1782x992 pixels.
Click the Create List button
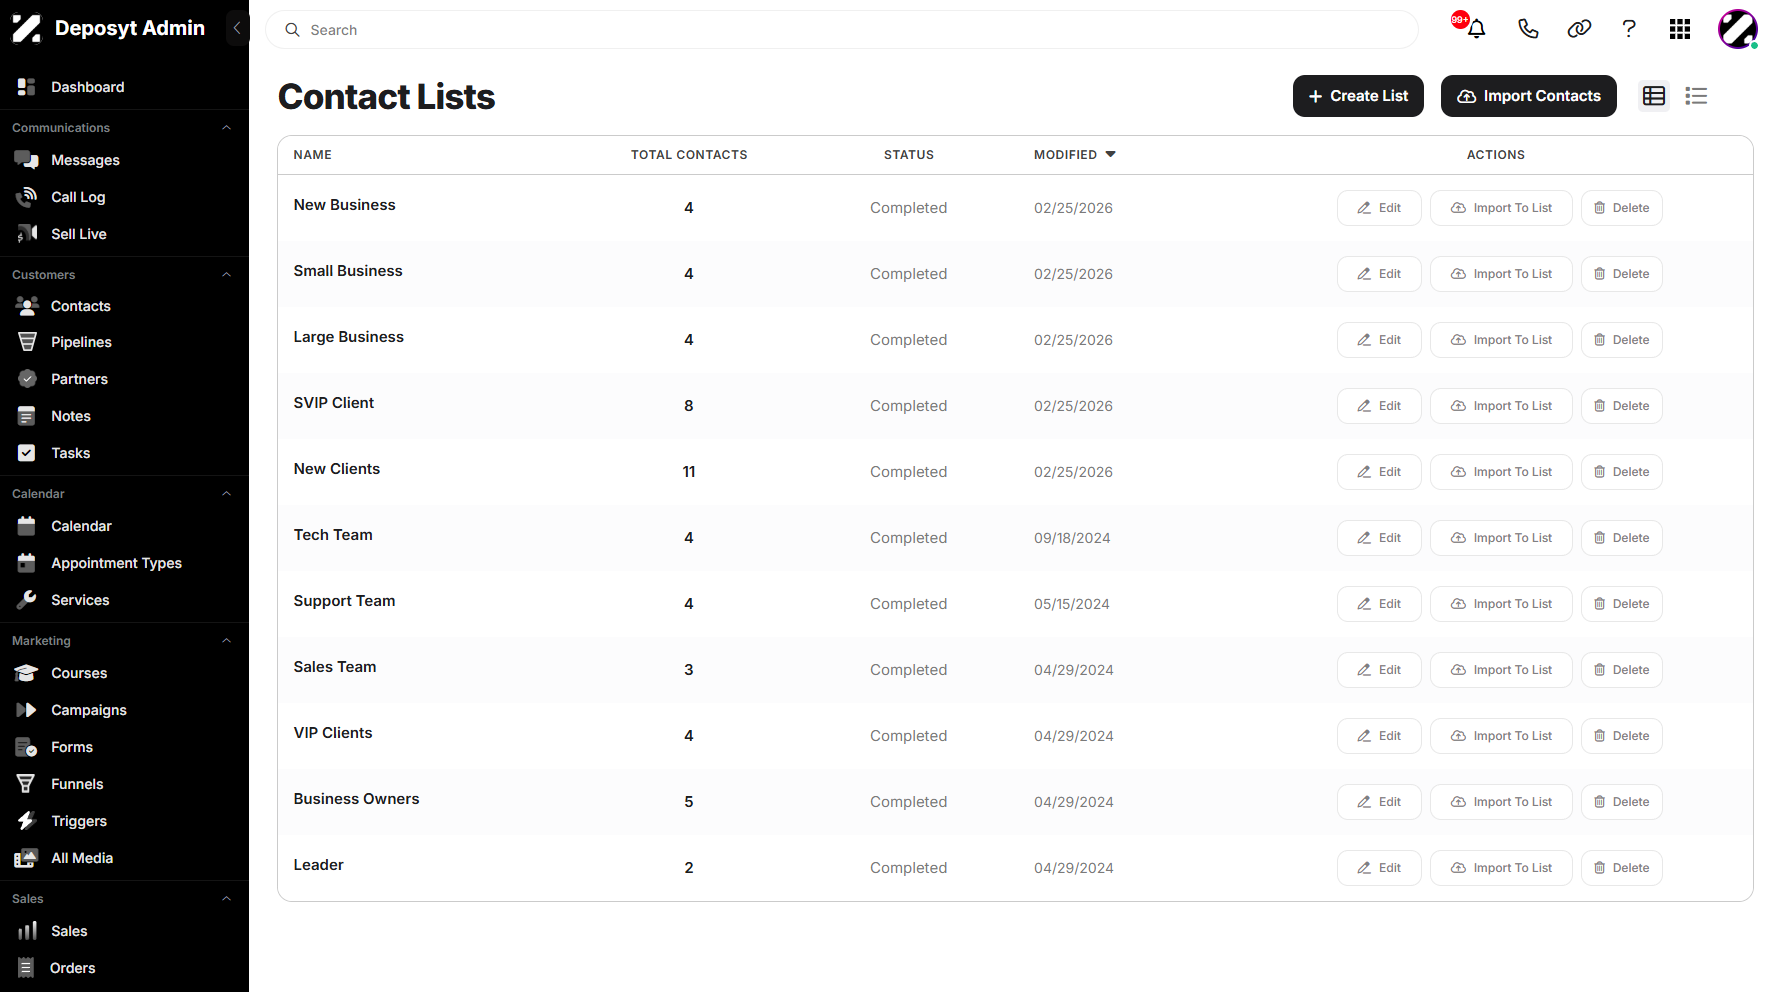click(x=1358, y=96)
